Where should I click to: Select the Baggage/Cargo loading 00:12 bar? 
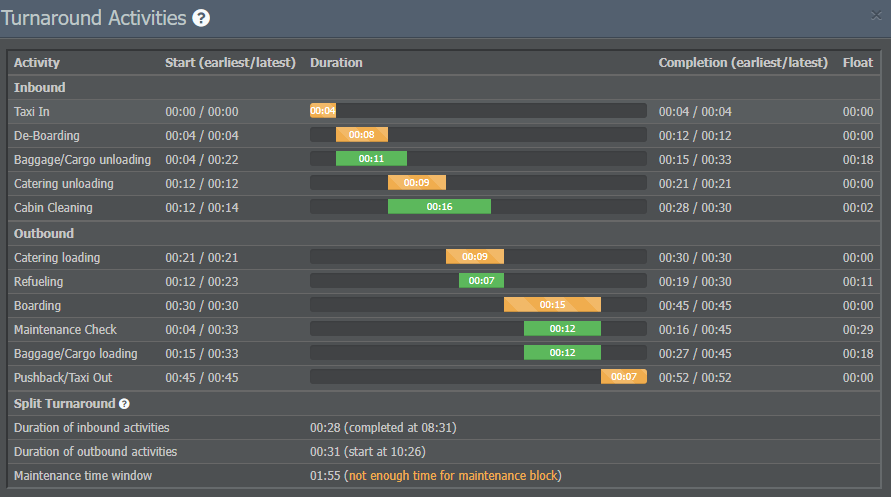click(x=562, y=353)
